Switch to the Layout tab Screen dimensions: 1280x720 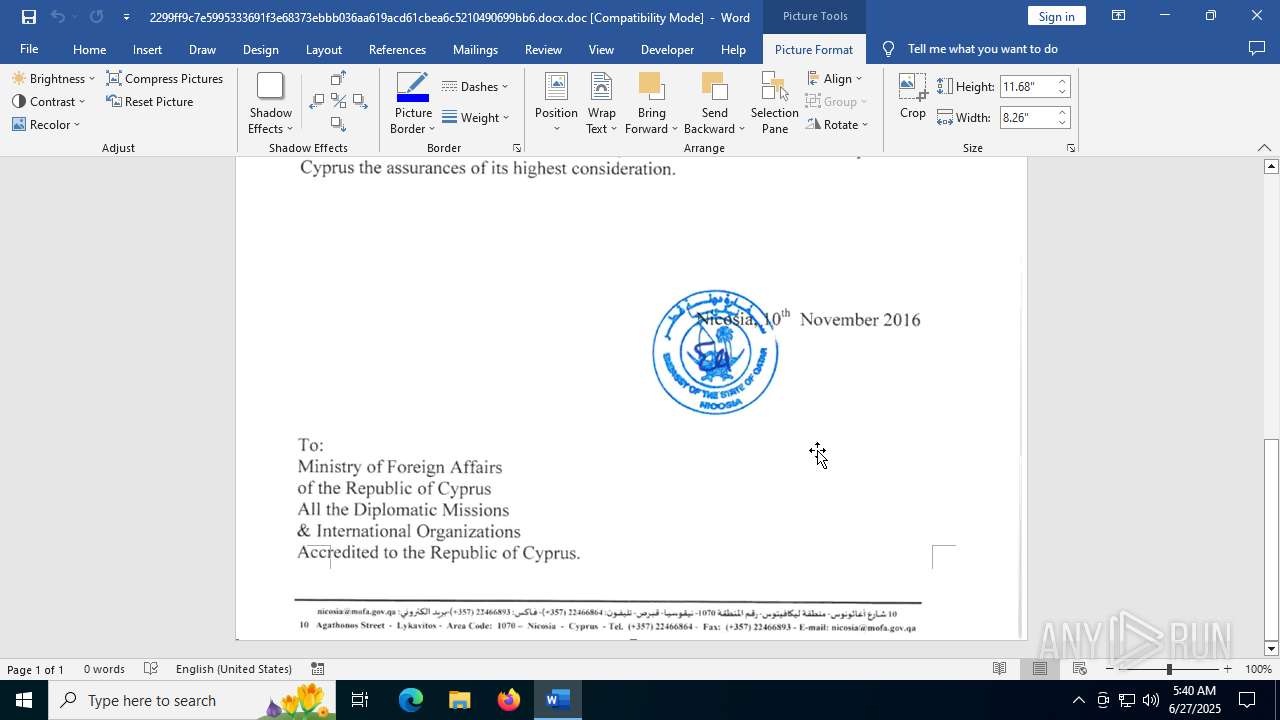(323, 49)
